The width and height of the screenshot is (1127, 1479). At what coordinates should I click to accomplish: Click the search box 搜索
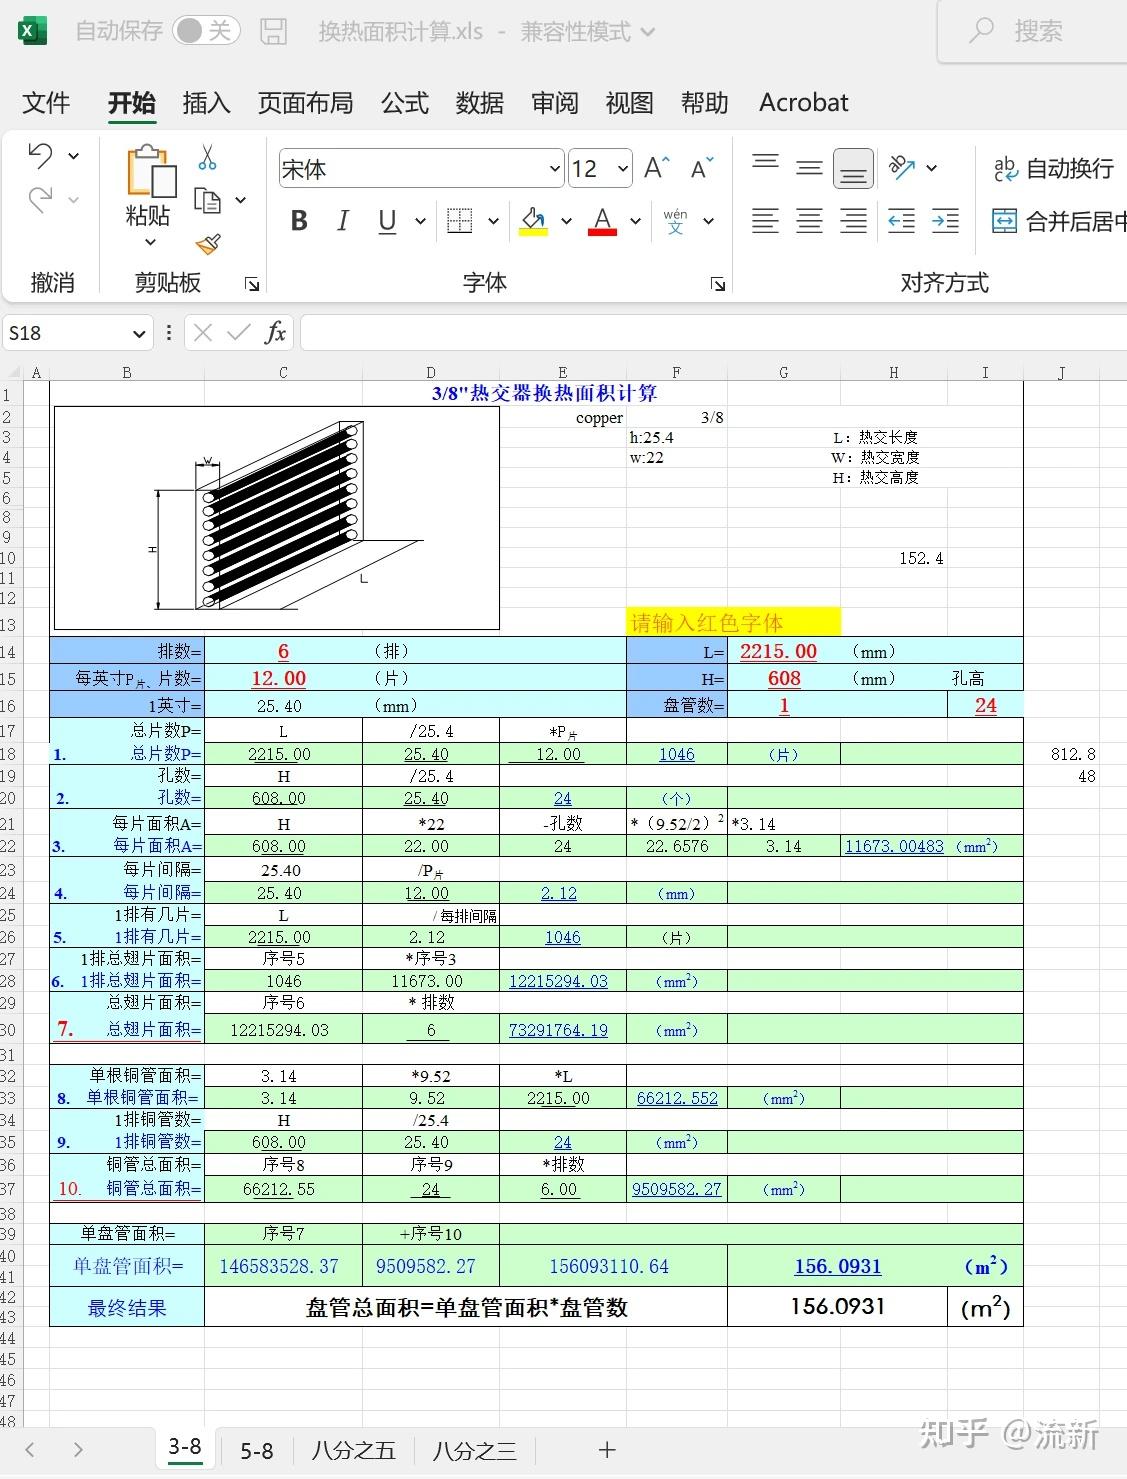coord(1034,32)
